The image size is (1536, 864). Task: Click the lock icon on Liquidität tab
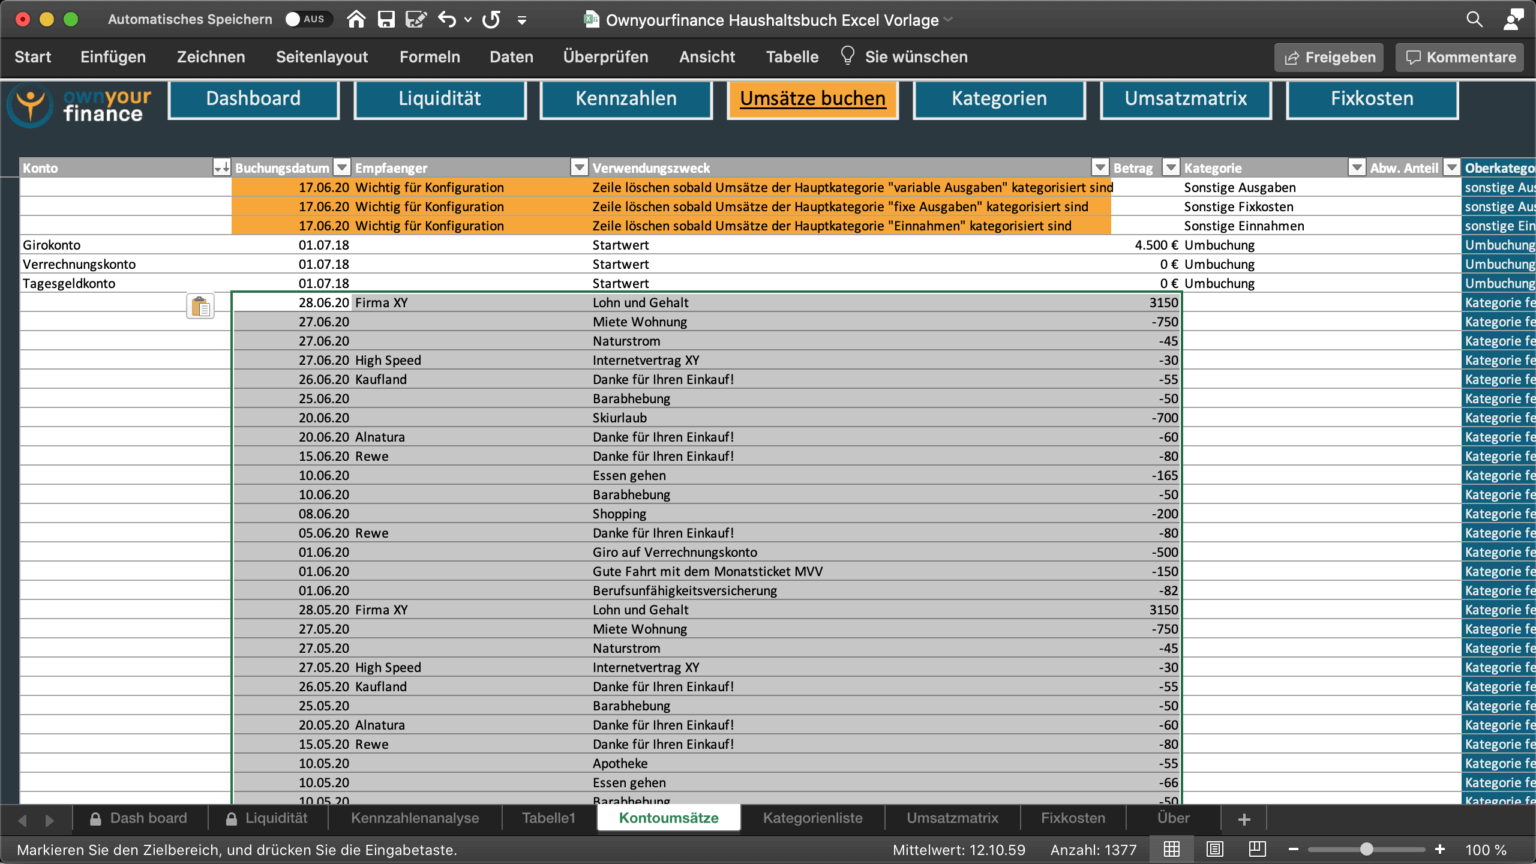coord(231,819)
